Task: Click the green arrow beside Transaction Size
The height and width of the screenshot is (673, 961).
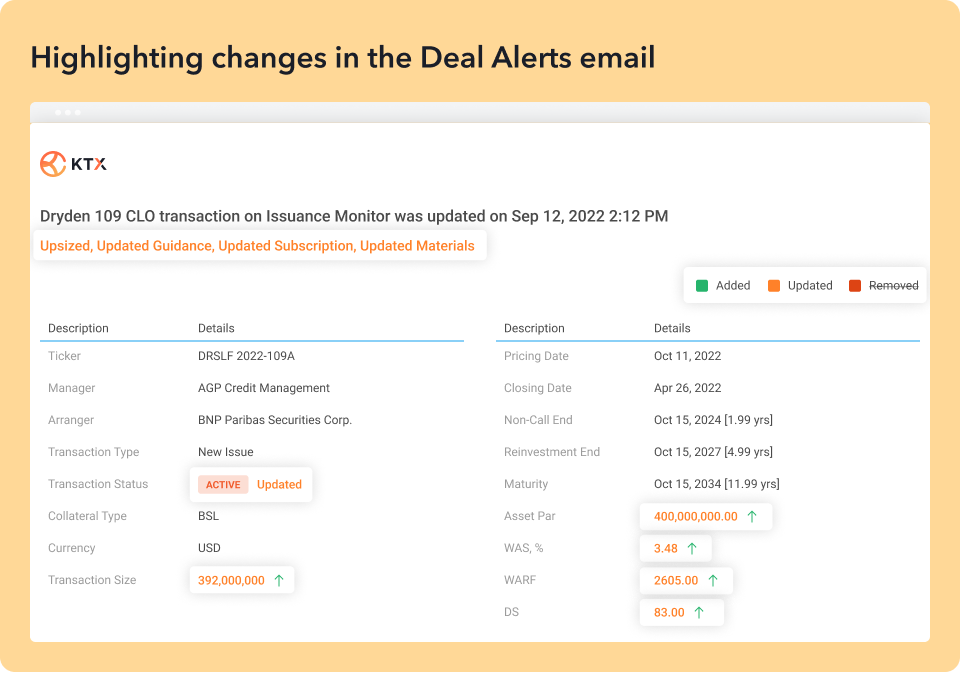Action: click(x=279, y=580)
